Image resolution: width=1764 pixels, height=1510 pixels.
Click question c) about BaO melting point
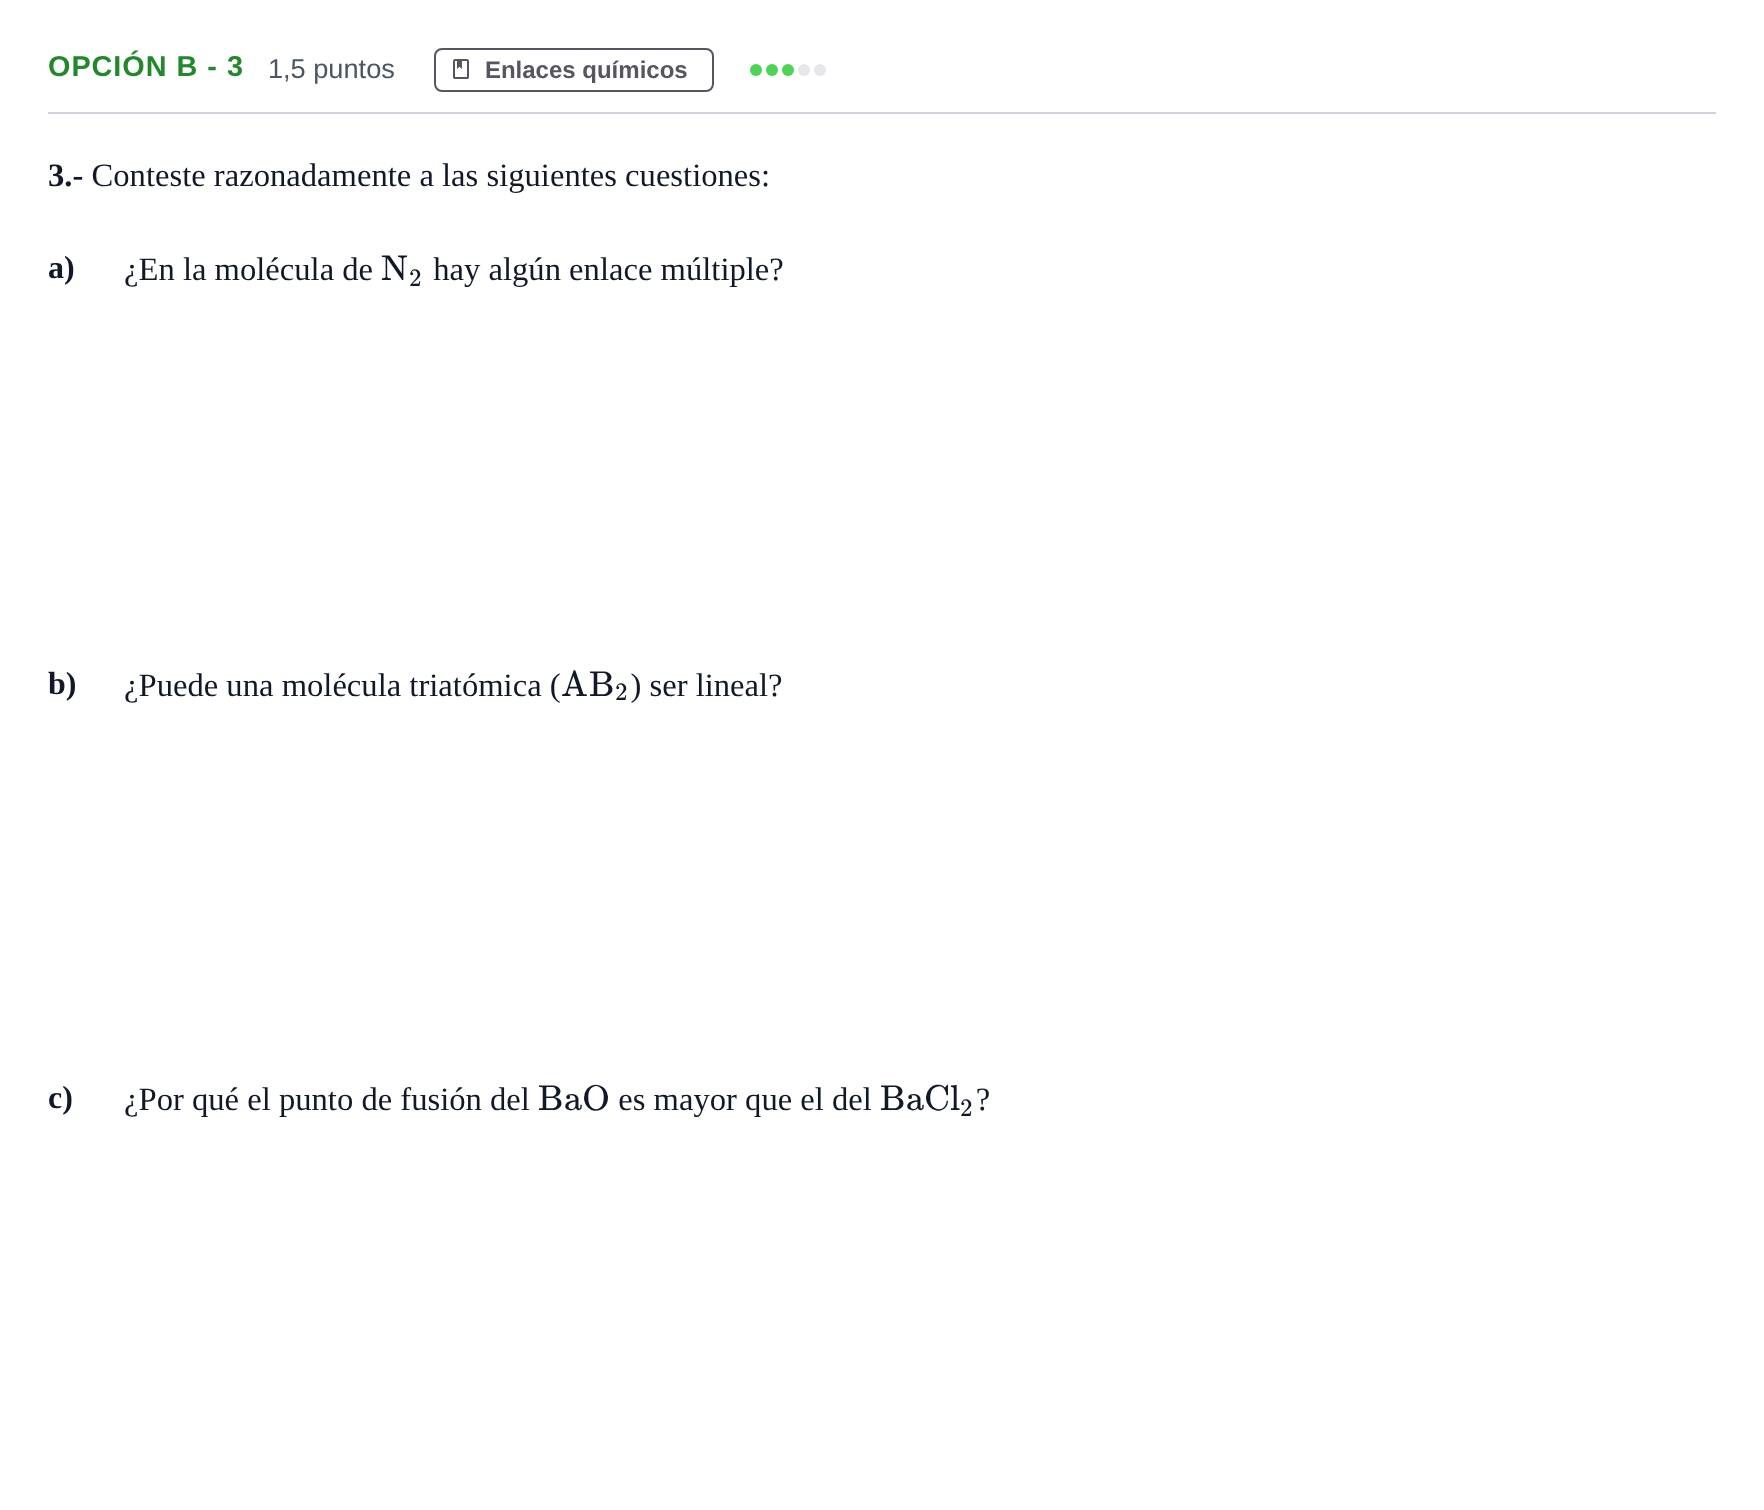pyautogui.click(x=556, y=1100)
